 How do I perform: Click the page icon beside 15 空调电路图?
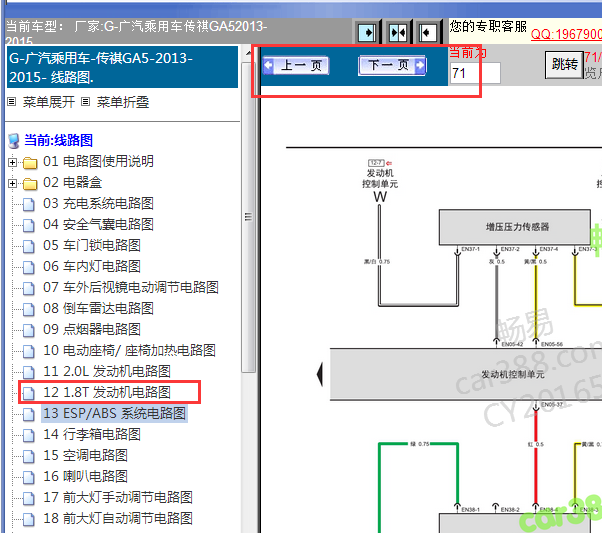click(x=29, y=457)
